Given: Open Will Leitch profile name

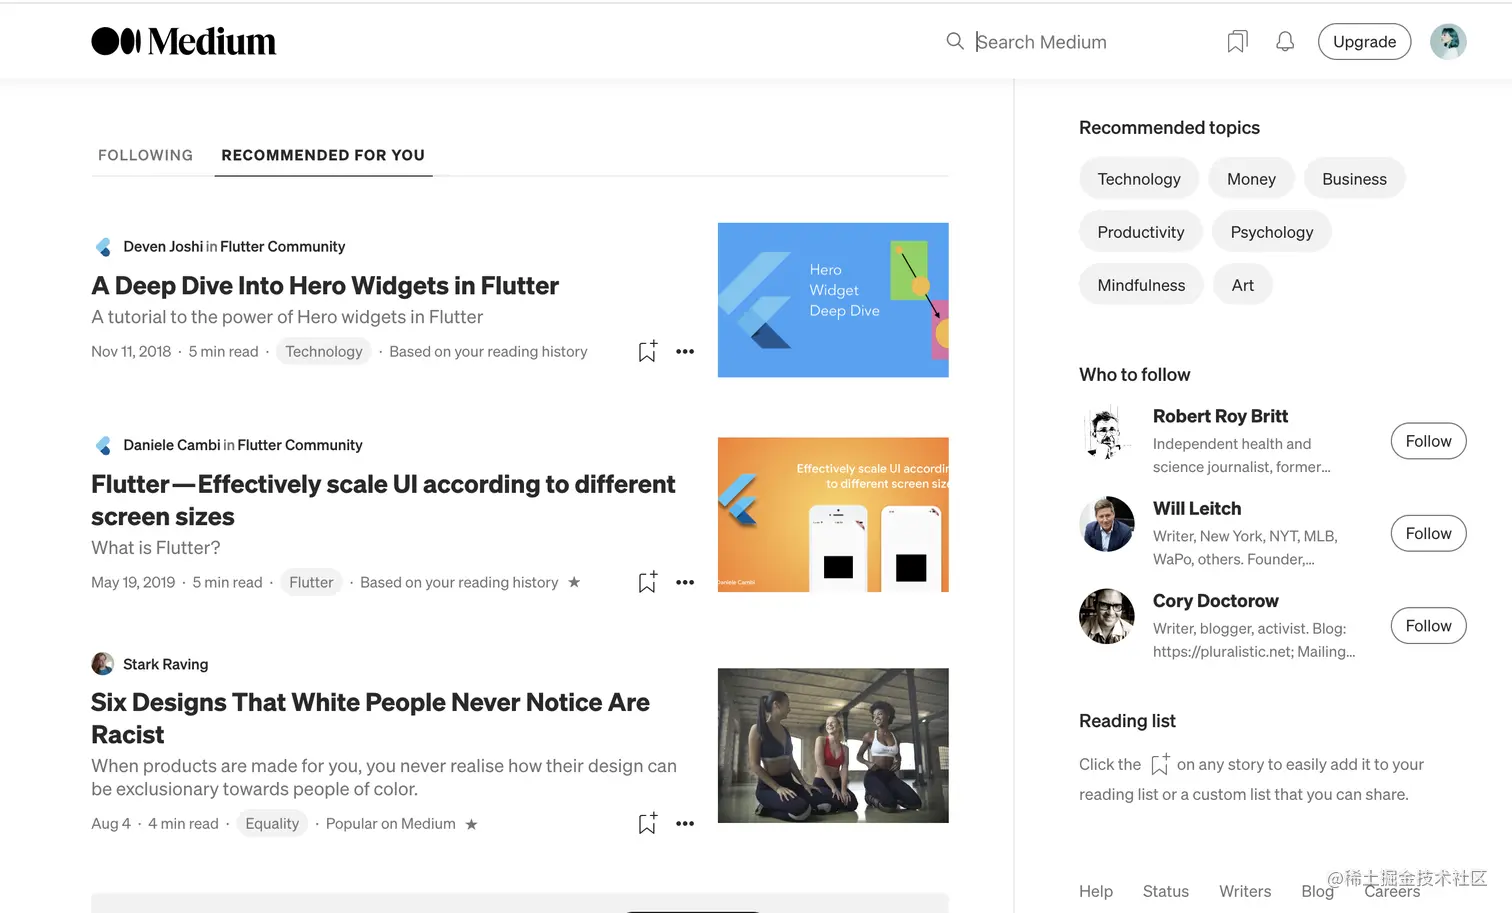Looking at the screenshot, I should point(1197,508).
